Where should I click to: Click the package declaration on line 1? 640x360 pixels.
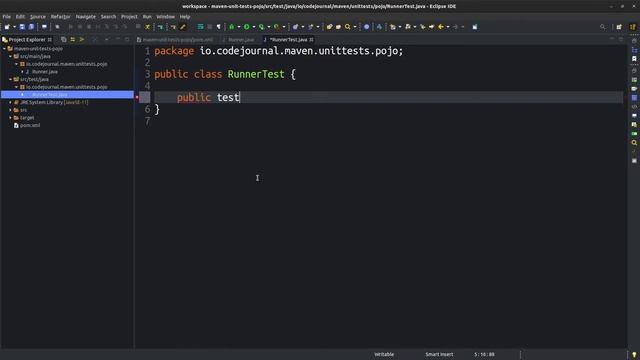tap(278, 51)
